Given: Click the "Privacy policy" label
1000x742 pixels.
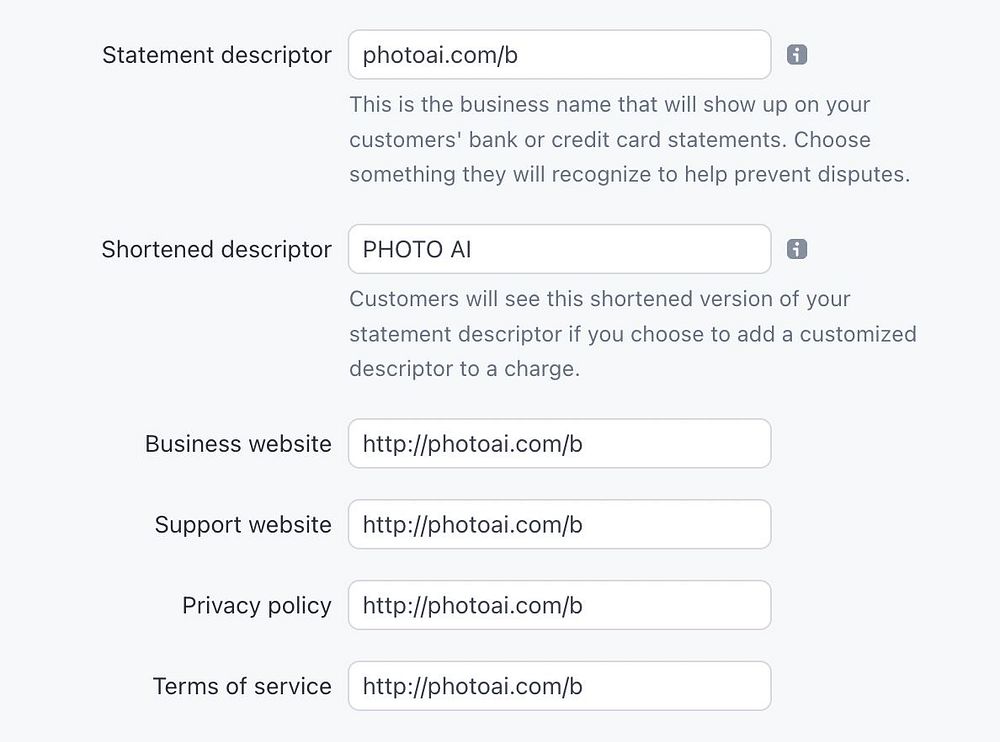Looking at the screenshot, I should tap(257, 605).
